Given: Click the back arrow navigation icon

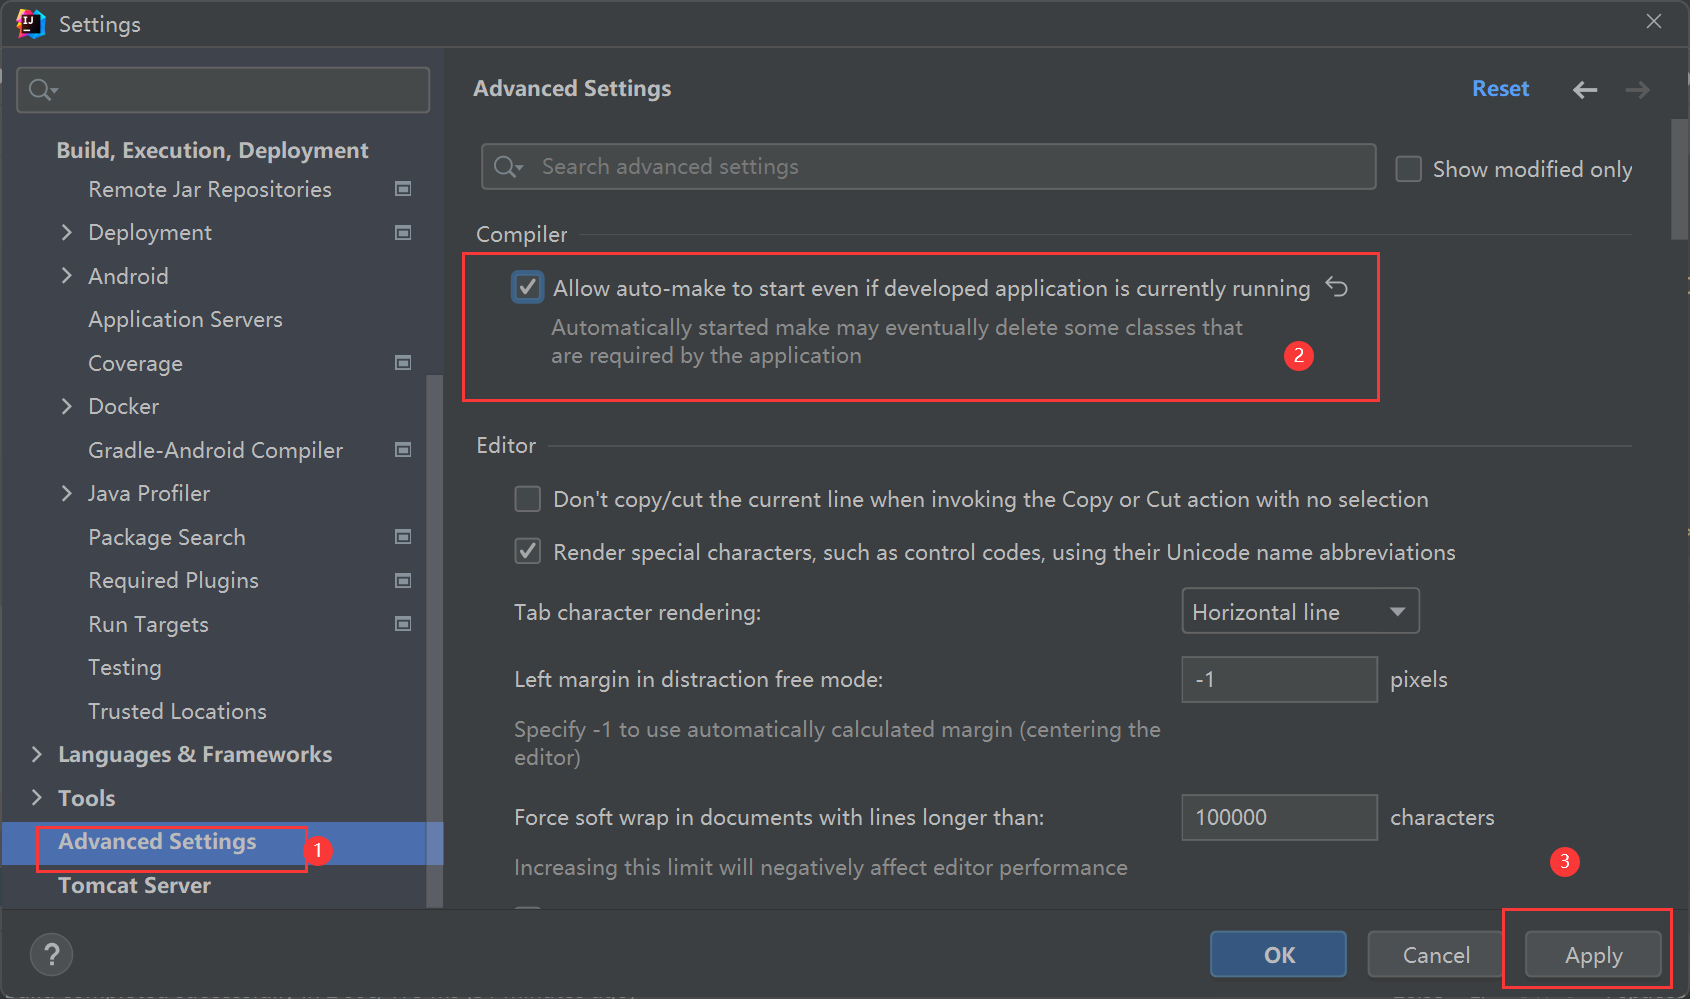Looking at the screenshot, I should pos(1585,90).
